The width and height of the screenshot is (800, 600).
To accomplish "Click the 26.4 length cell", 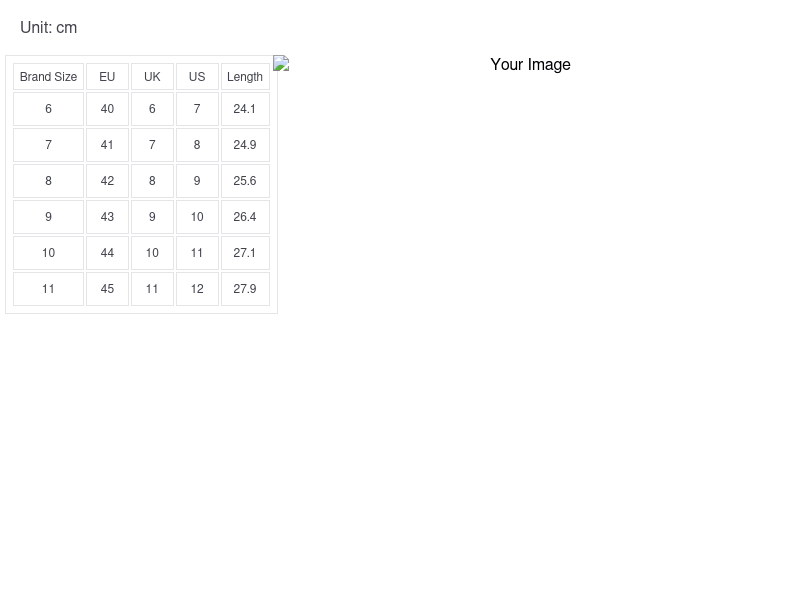I will click(x=245, y=217).
